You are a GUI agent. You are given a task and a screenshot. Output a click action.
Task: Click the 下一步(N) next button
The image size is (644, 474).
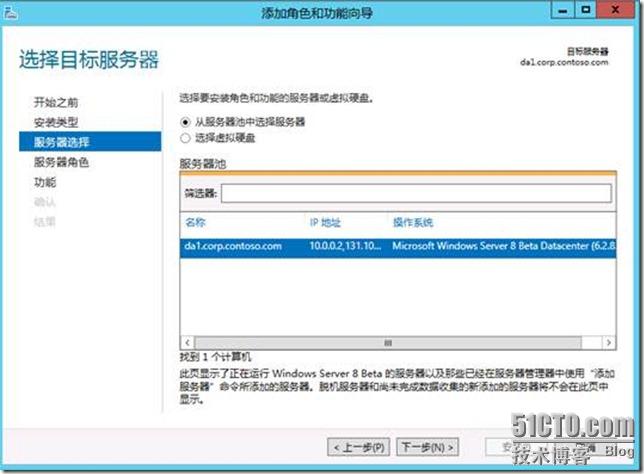pyautogui.click(x=427, y=447)
